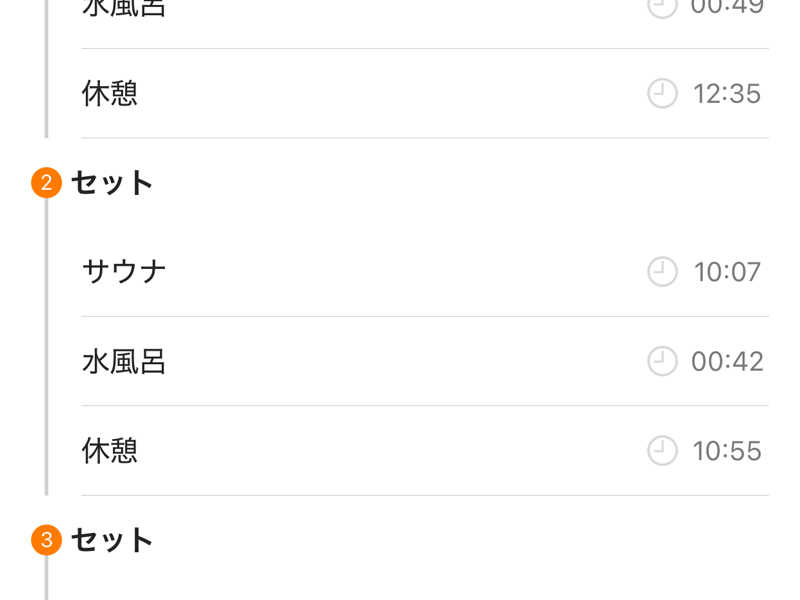Change the 00:42 cold bath time
This screenshot has width=800, height=600.
(x=727, y=361)
